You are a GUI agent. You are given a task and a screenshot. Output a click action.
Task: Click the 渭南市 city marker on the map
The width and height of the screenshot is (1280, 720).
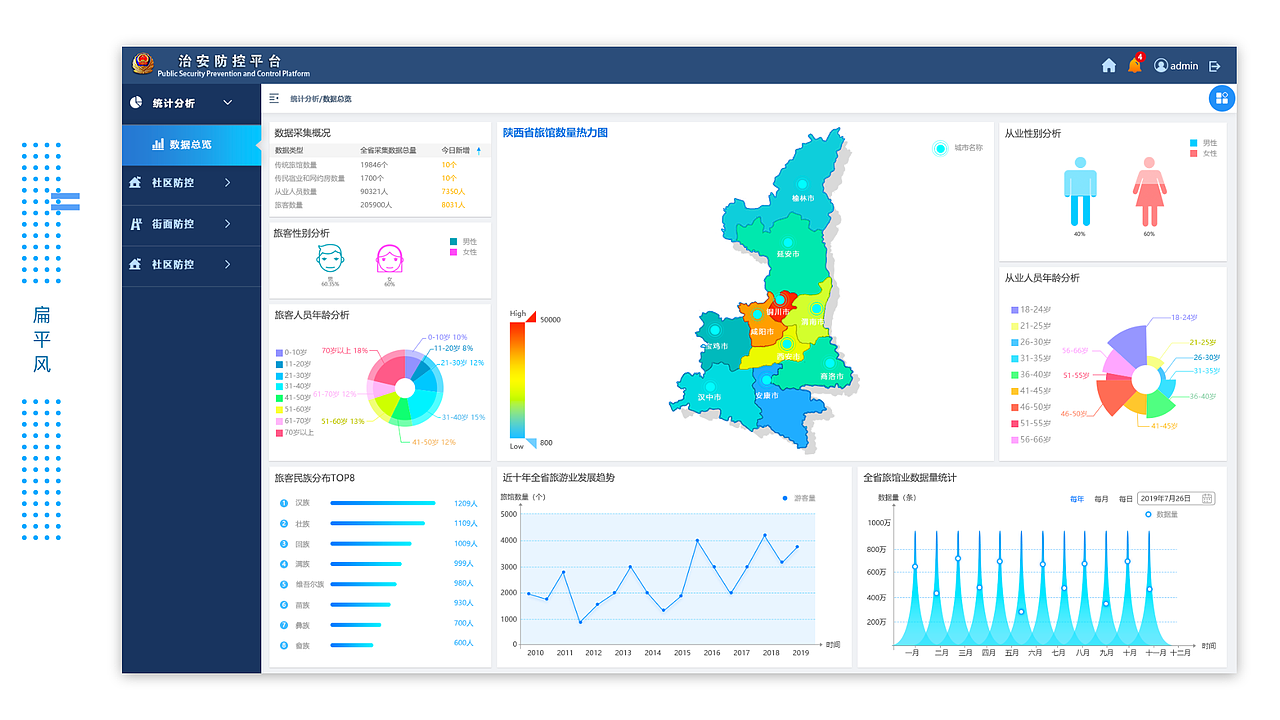pos(816,308)
